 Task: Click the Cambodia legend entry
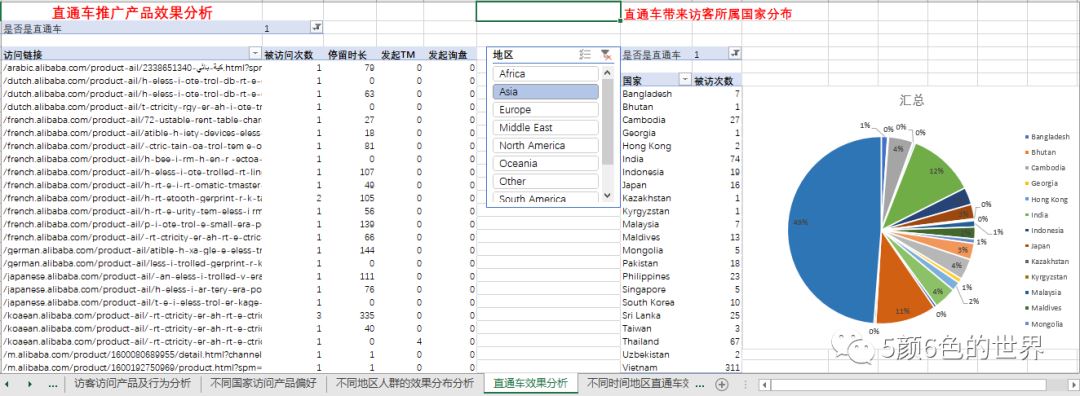coord(1045,168)
